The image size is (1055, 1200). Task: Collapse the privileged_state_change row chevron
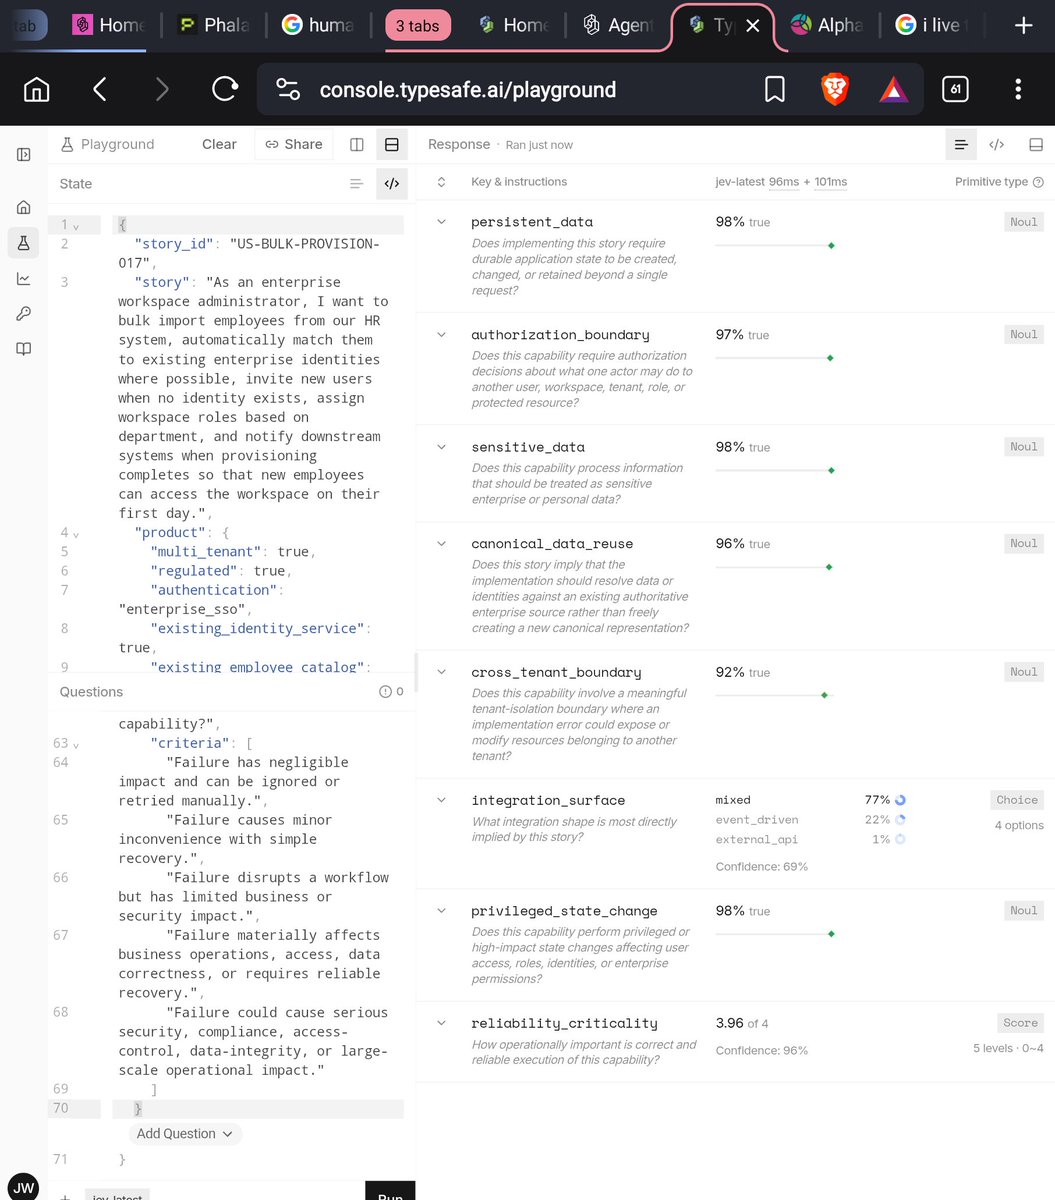click(441, 911)
